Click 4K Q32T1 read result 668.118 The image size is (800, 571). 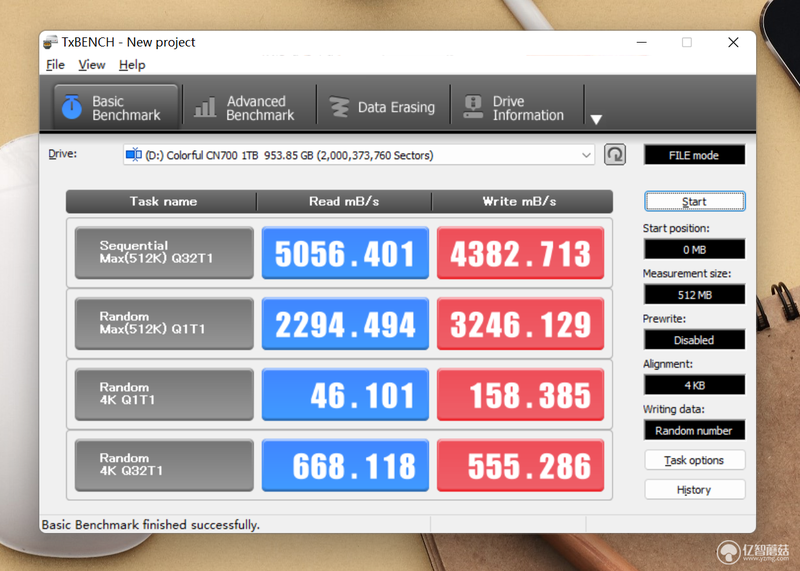[x=345, y=465]
